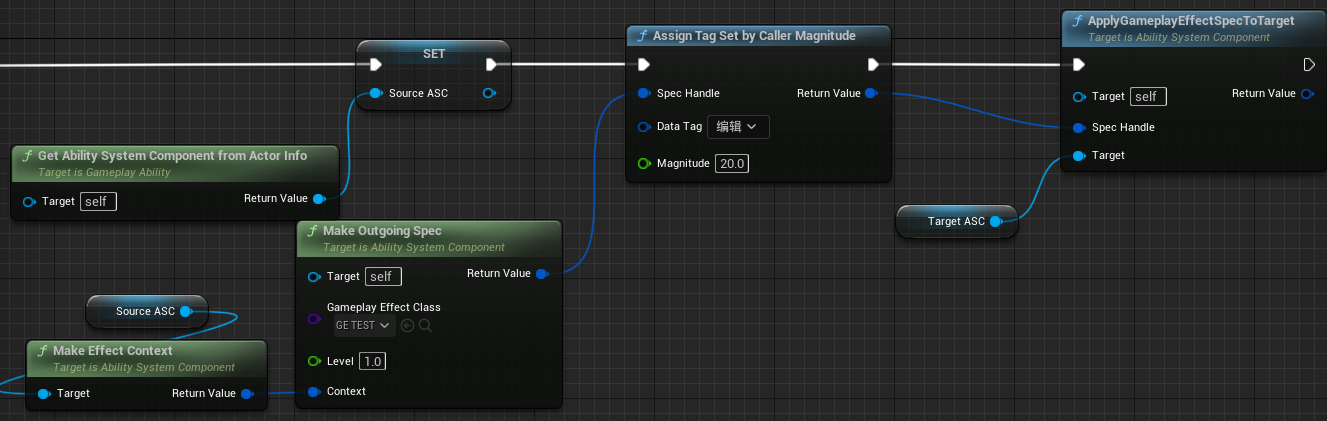The height and width of the screenshot is (421, 1327).
Task: Click Return Value pin of Get Ability System Component
Action: tap(318, 199)
